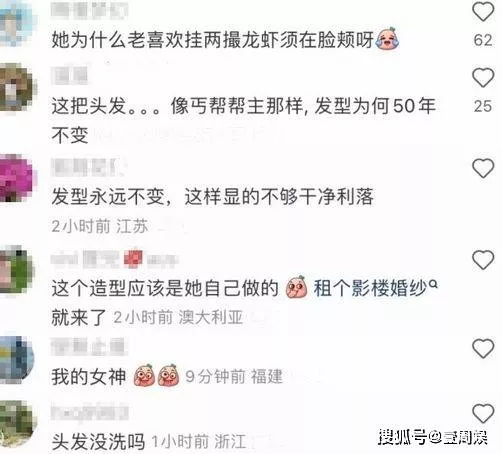The height and width of the screenshot is (454, 502).
Task: Tap the blurred username above 发型永远不变
Action: pyautogui.click(x=87, y=167)
